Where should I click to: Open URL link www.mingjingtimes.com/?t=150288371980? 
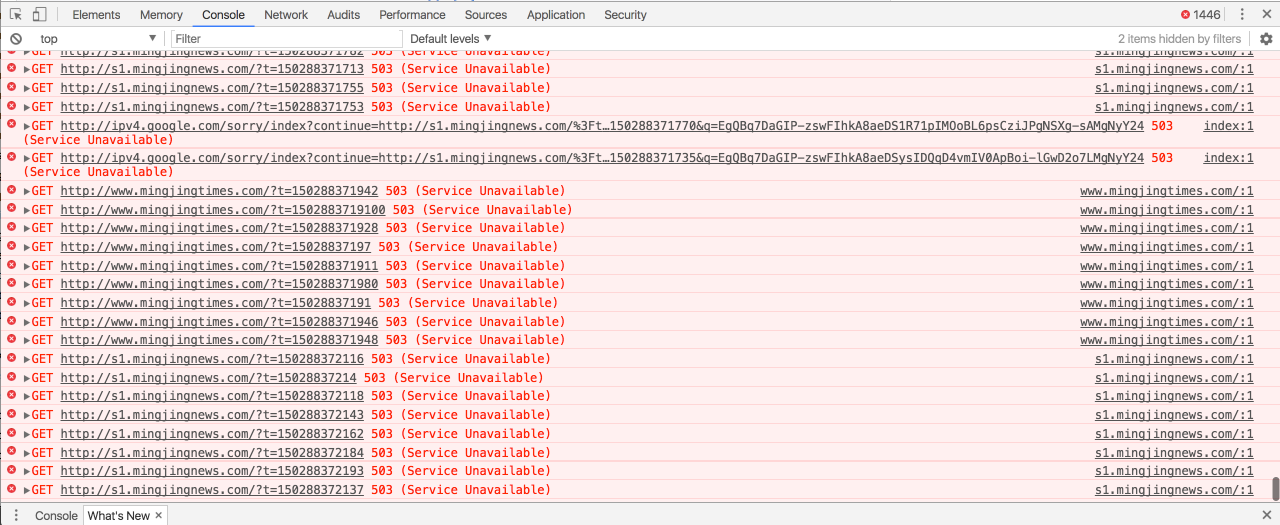click(x=219, y=284)
